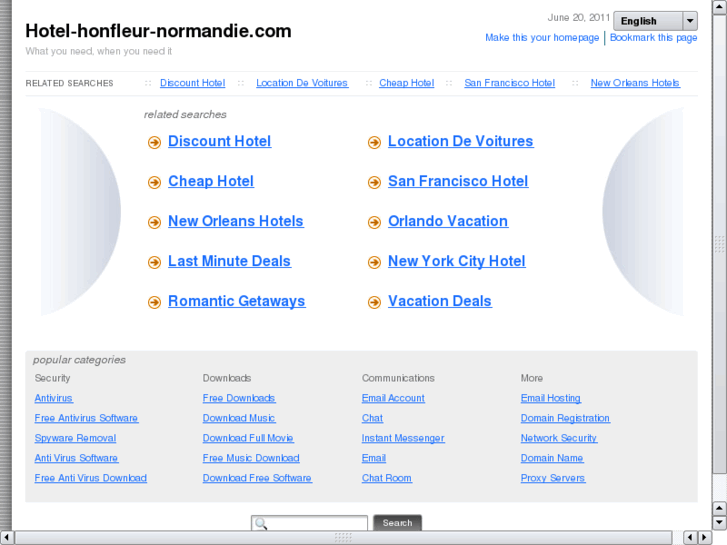Open the Antivirus category link
727x545 pixels.
point(53,398)
